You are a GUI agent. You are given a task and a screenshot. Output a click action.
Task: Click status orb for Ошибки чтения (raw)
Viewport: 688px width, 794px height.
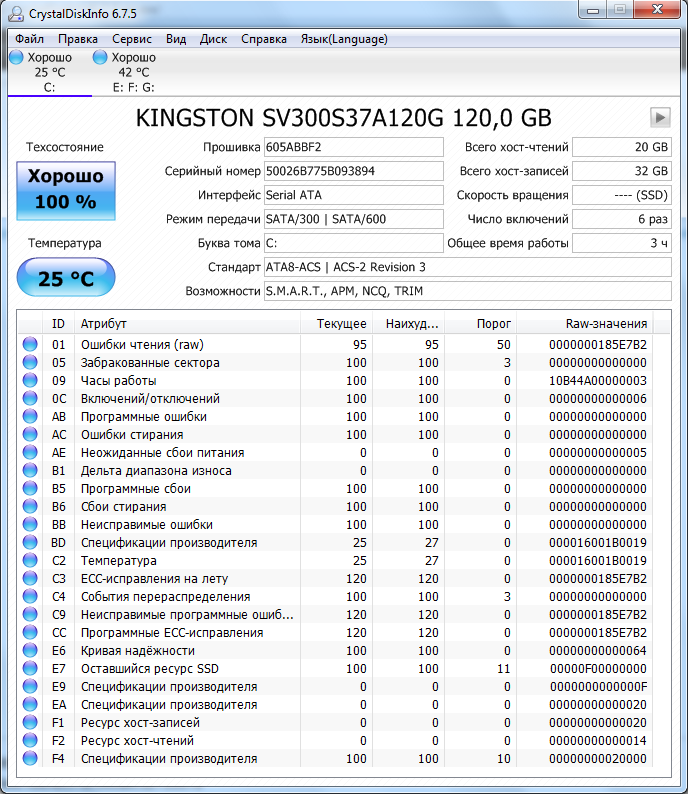click(x=30, y=345)
